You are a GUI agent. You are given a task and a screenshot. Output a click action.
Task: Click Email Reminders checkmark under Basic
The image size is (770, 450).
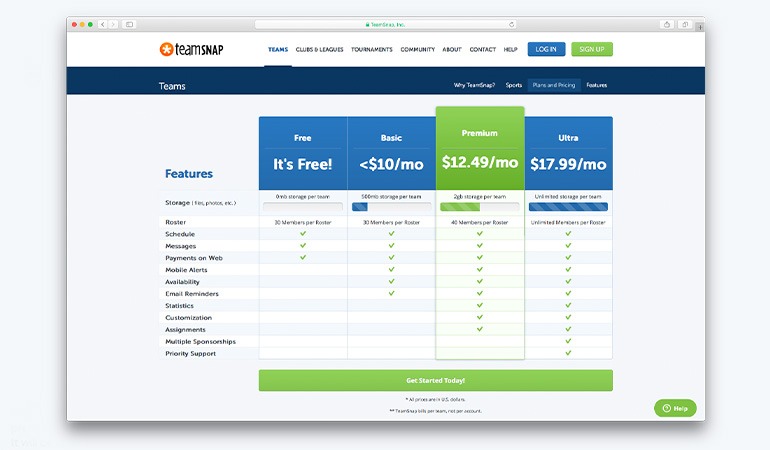(x=391, y=293)
